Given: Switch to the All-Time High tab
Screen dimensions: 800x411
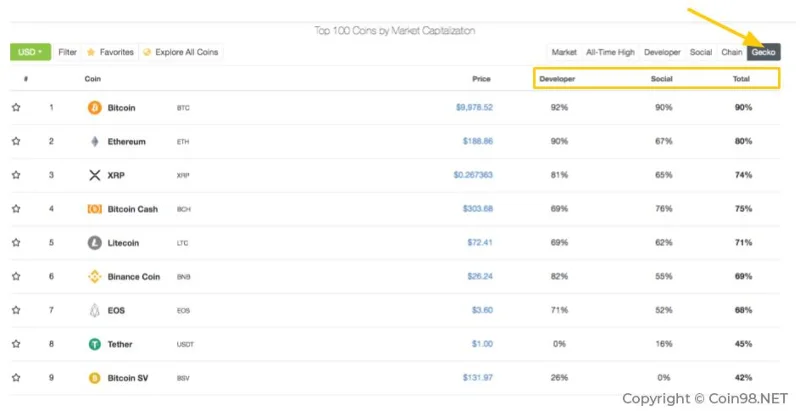Looking at the screenshot, I should tap(610, 52).
